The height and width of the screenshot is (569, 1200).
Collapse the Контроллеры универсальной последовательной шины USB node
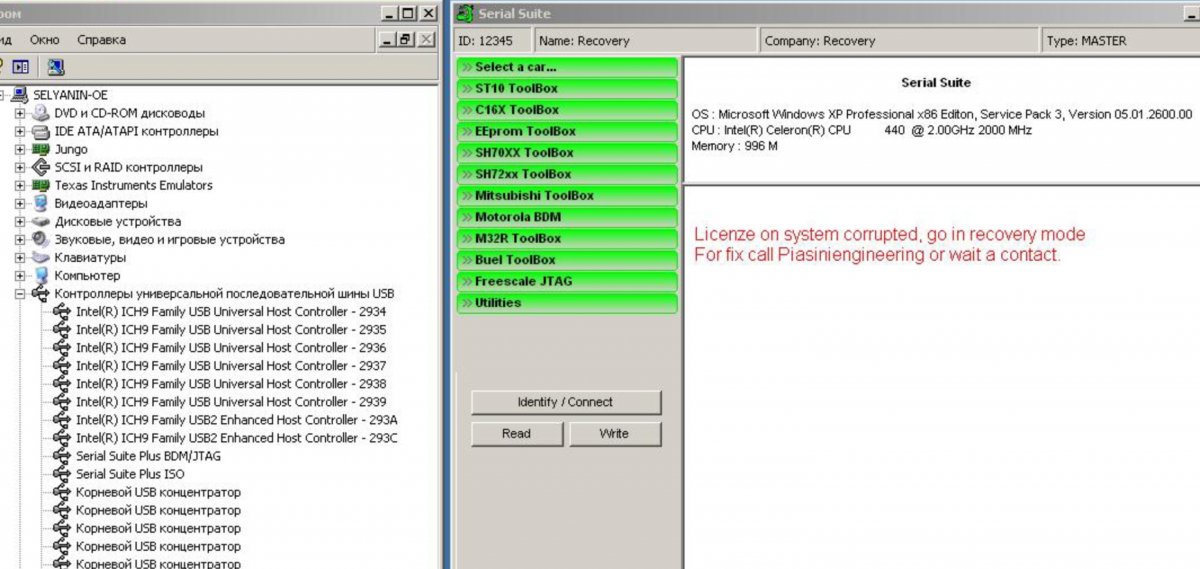coord(20,294)
